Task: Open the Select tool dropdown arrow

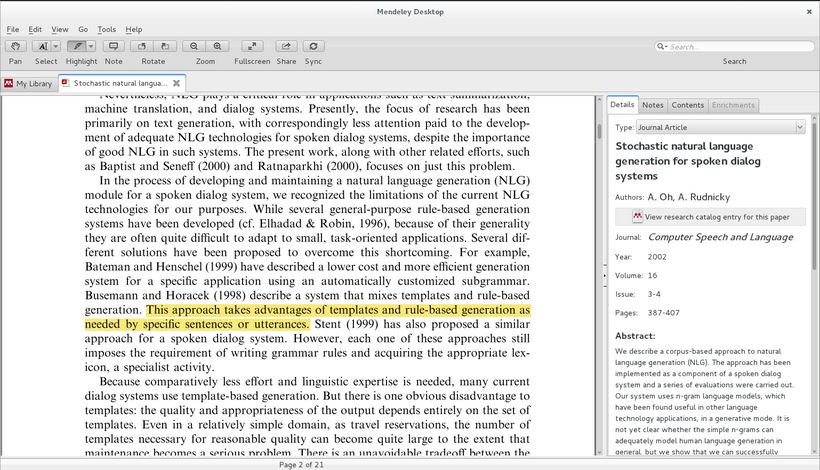Action: coord(56,46)
